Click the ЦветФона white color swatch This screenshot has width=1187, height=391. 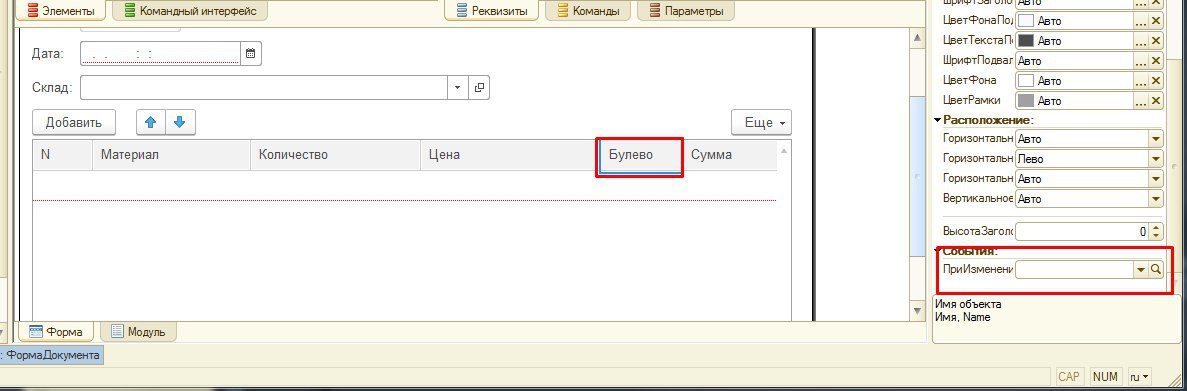coord(1027,80)
